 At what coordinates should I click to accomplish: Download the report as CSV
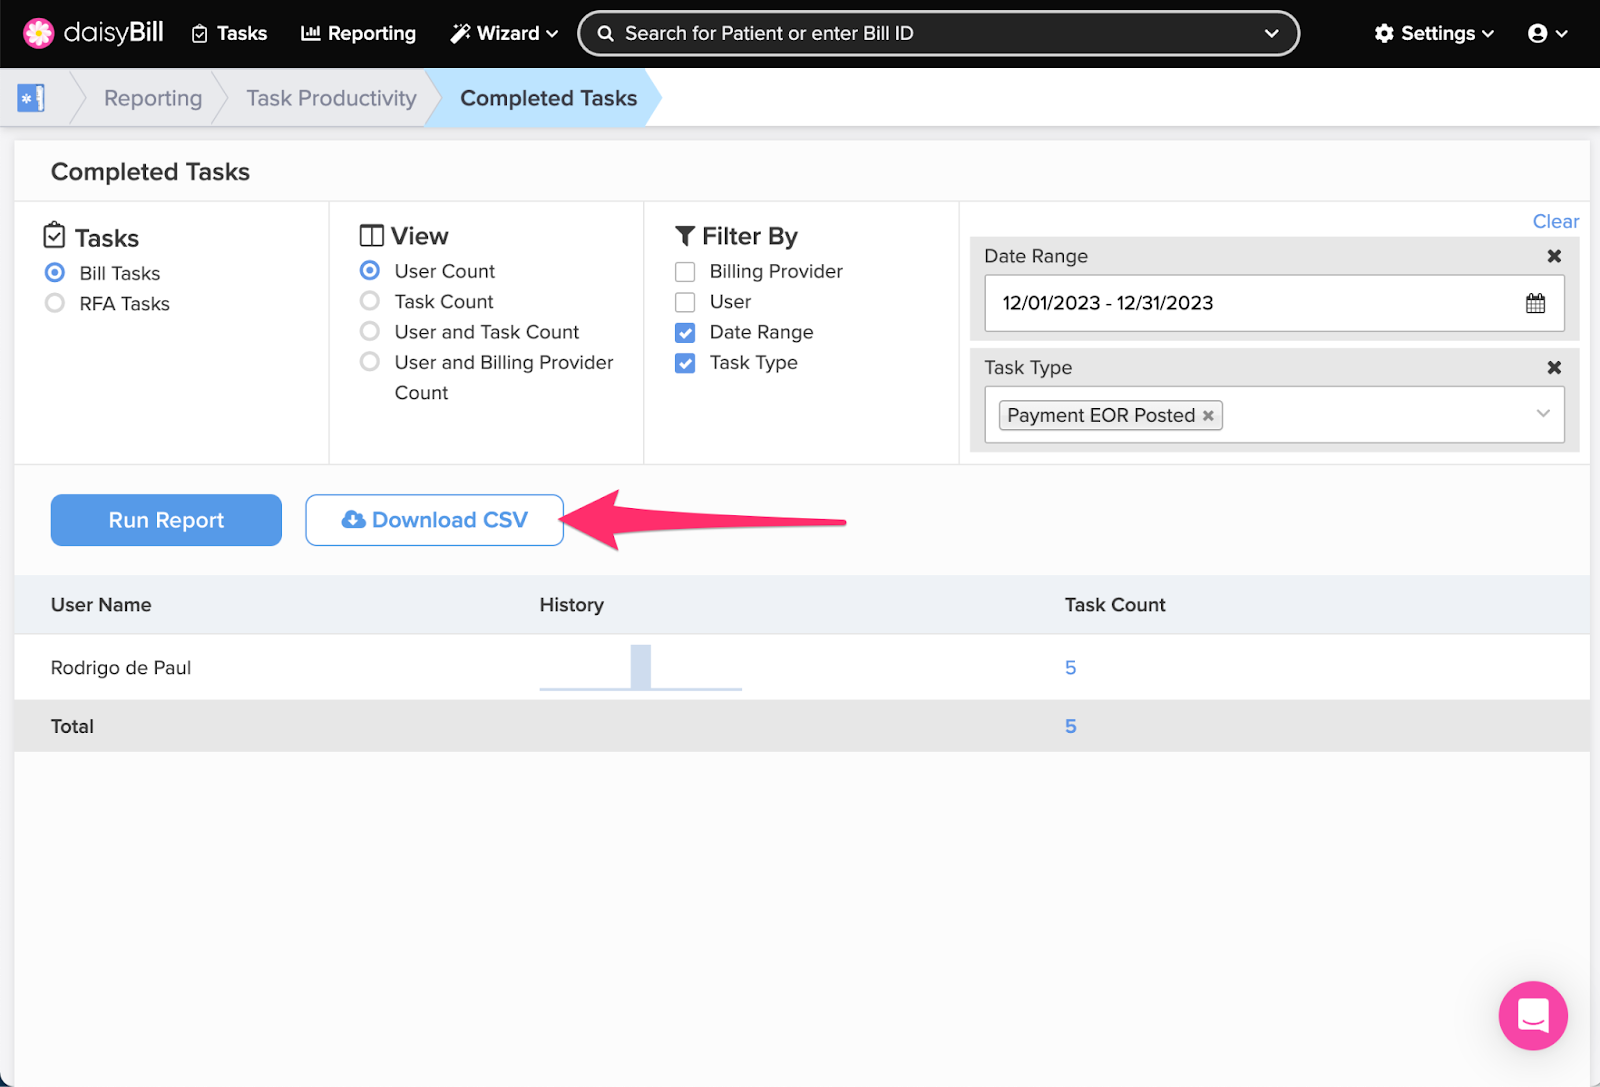[x=434, y=520]
